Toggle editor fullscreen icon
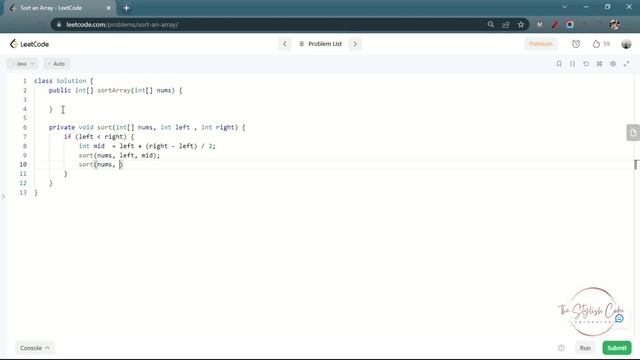 tap(627, 64)
